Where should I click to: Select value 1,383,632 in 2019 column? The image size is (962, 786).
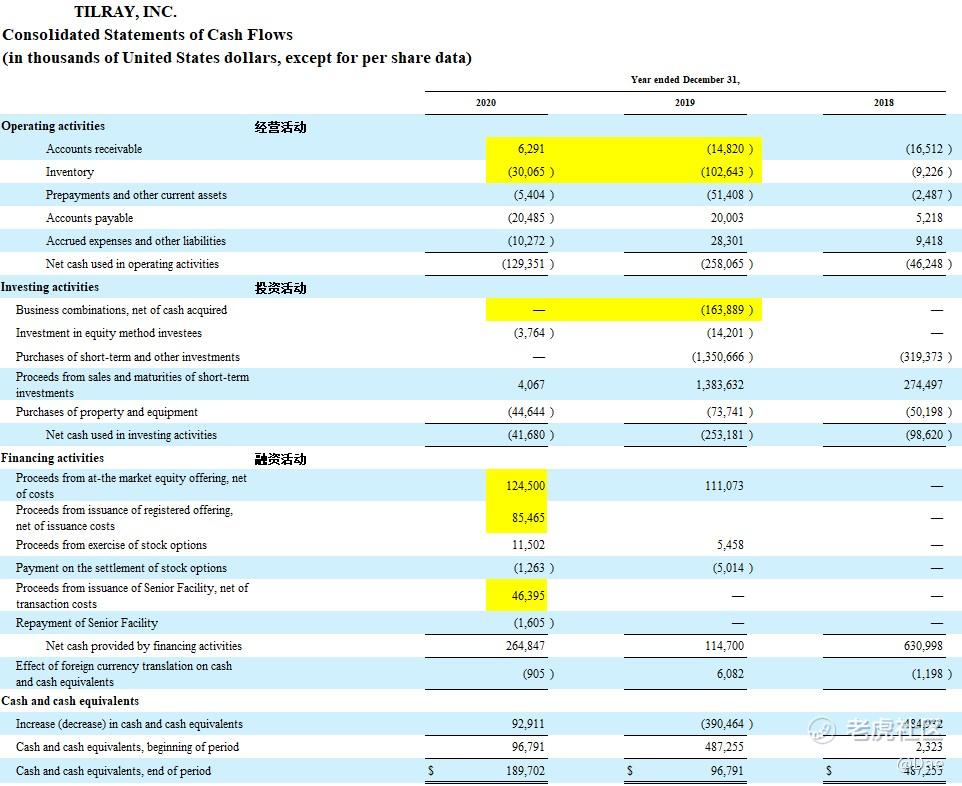720,385
